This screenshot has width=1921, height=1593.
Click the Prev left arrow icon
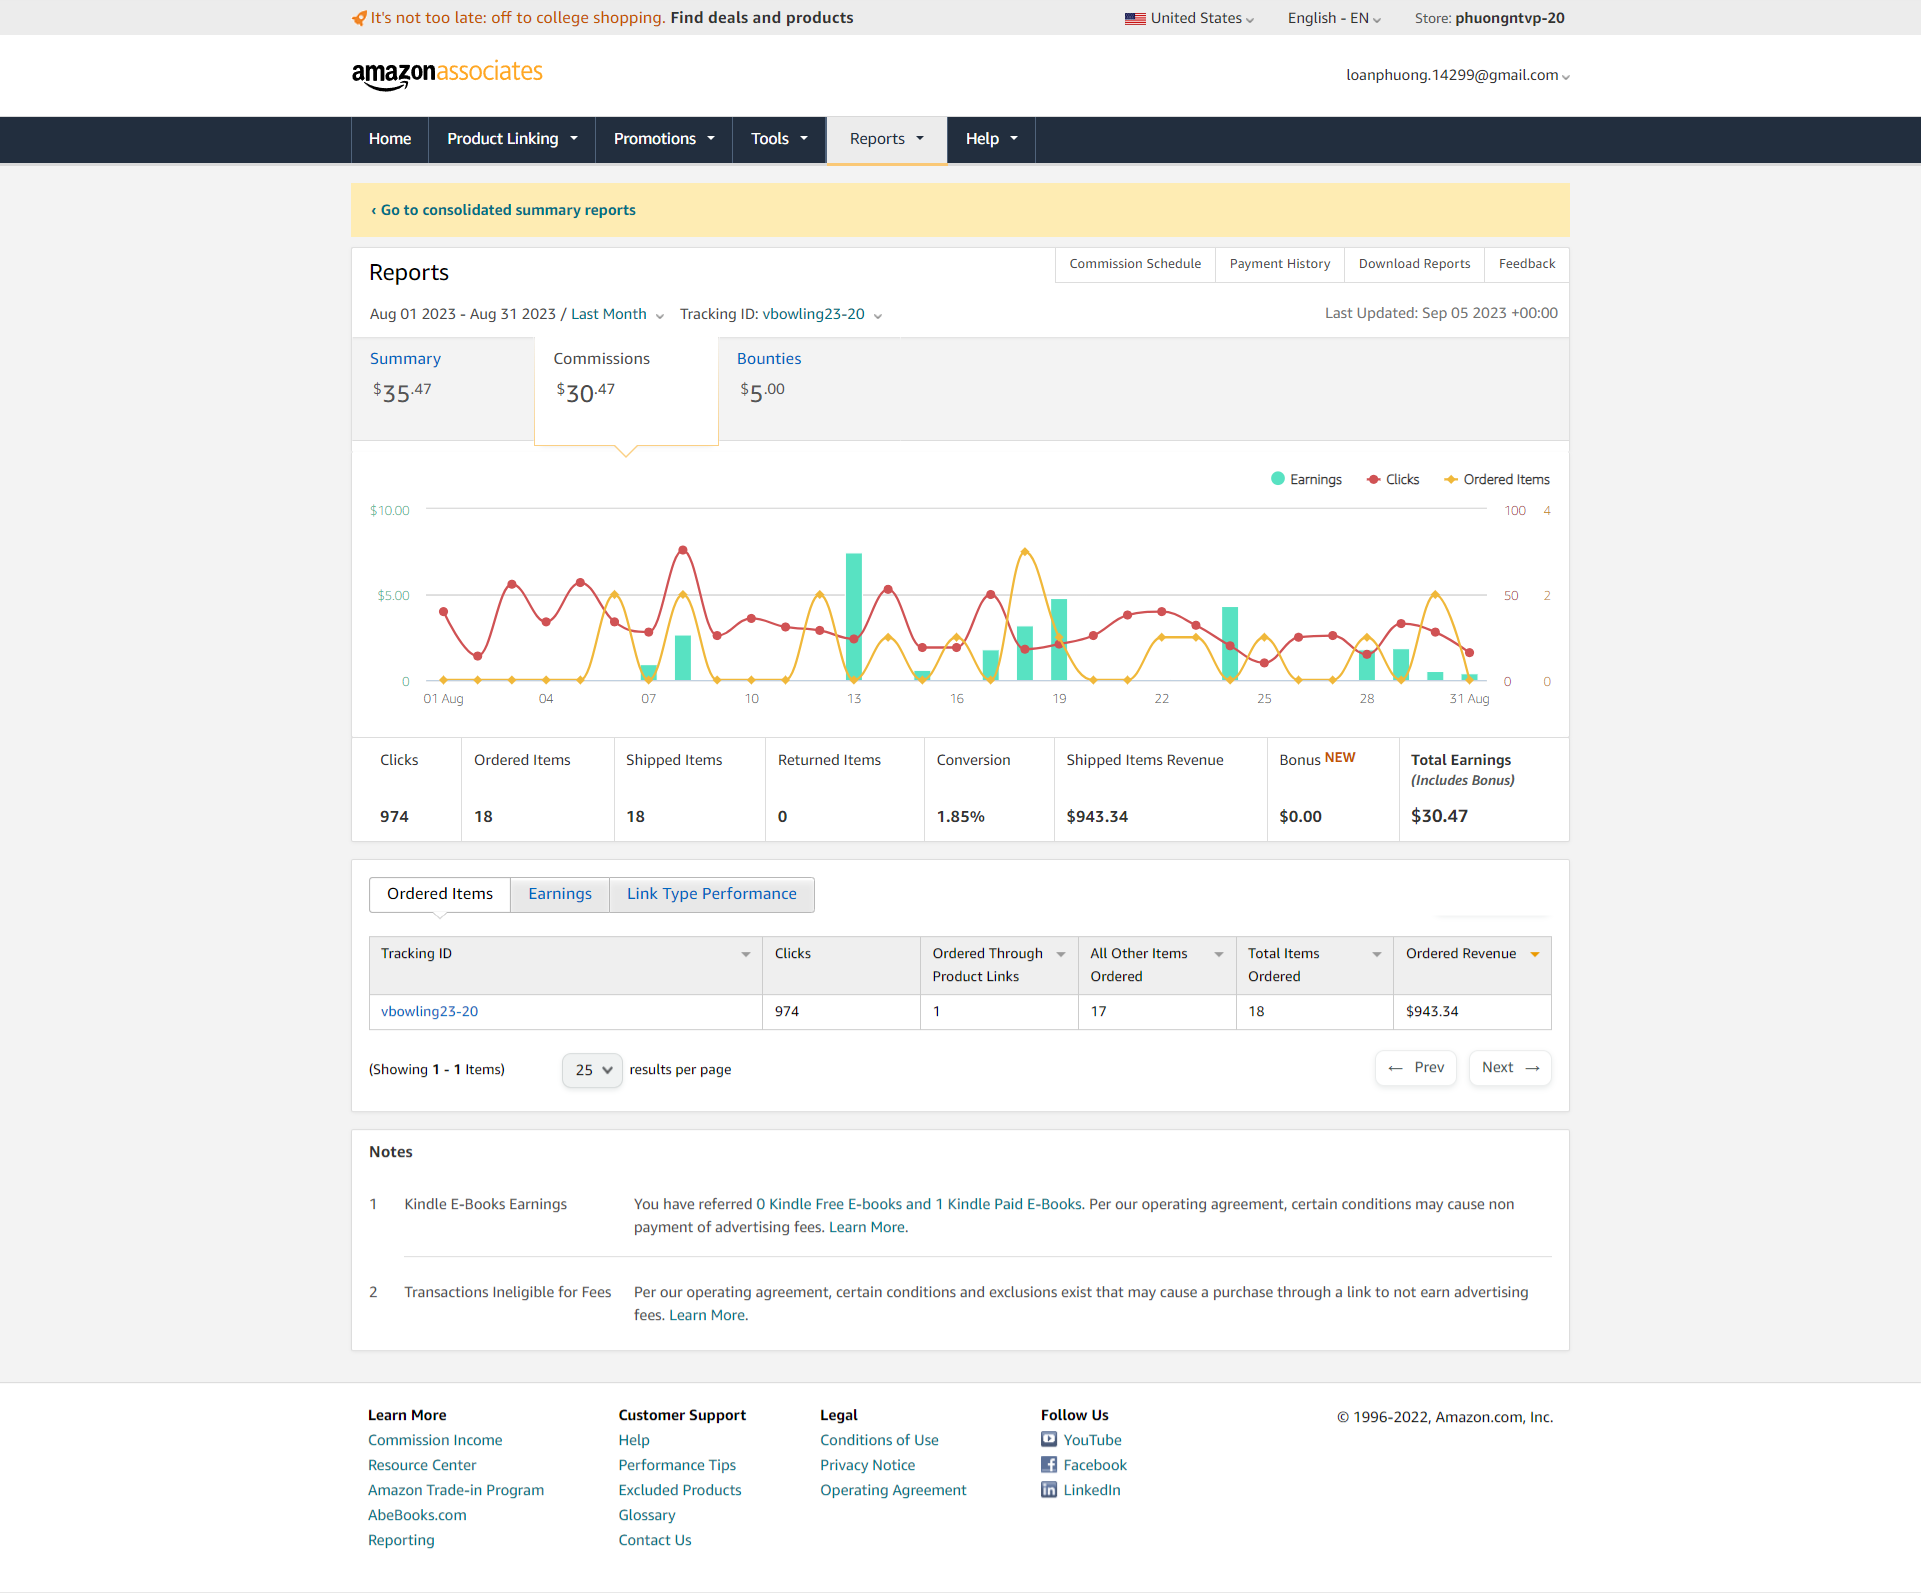(x=1396, y=1068)
